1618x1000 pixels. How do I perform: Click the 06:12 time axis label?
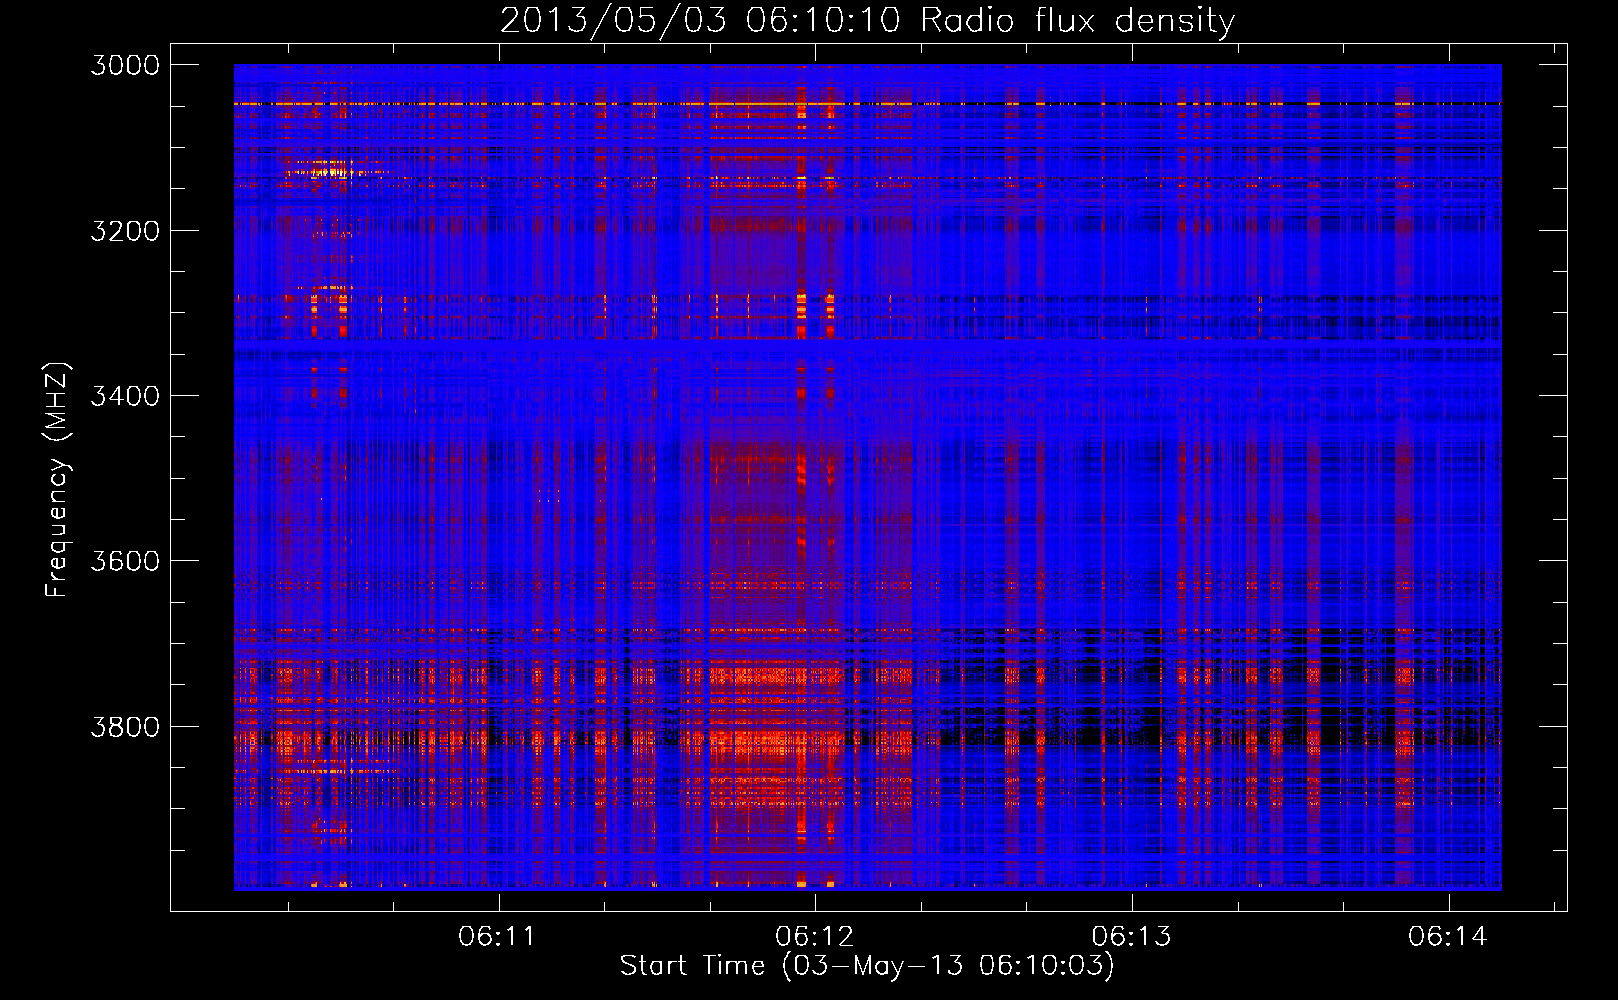815,936
